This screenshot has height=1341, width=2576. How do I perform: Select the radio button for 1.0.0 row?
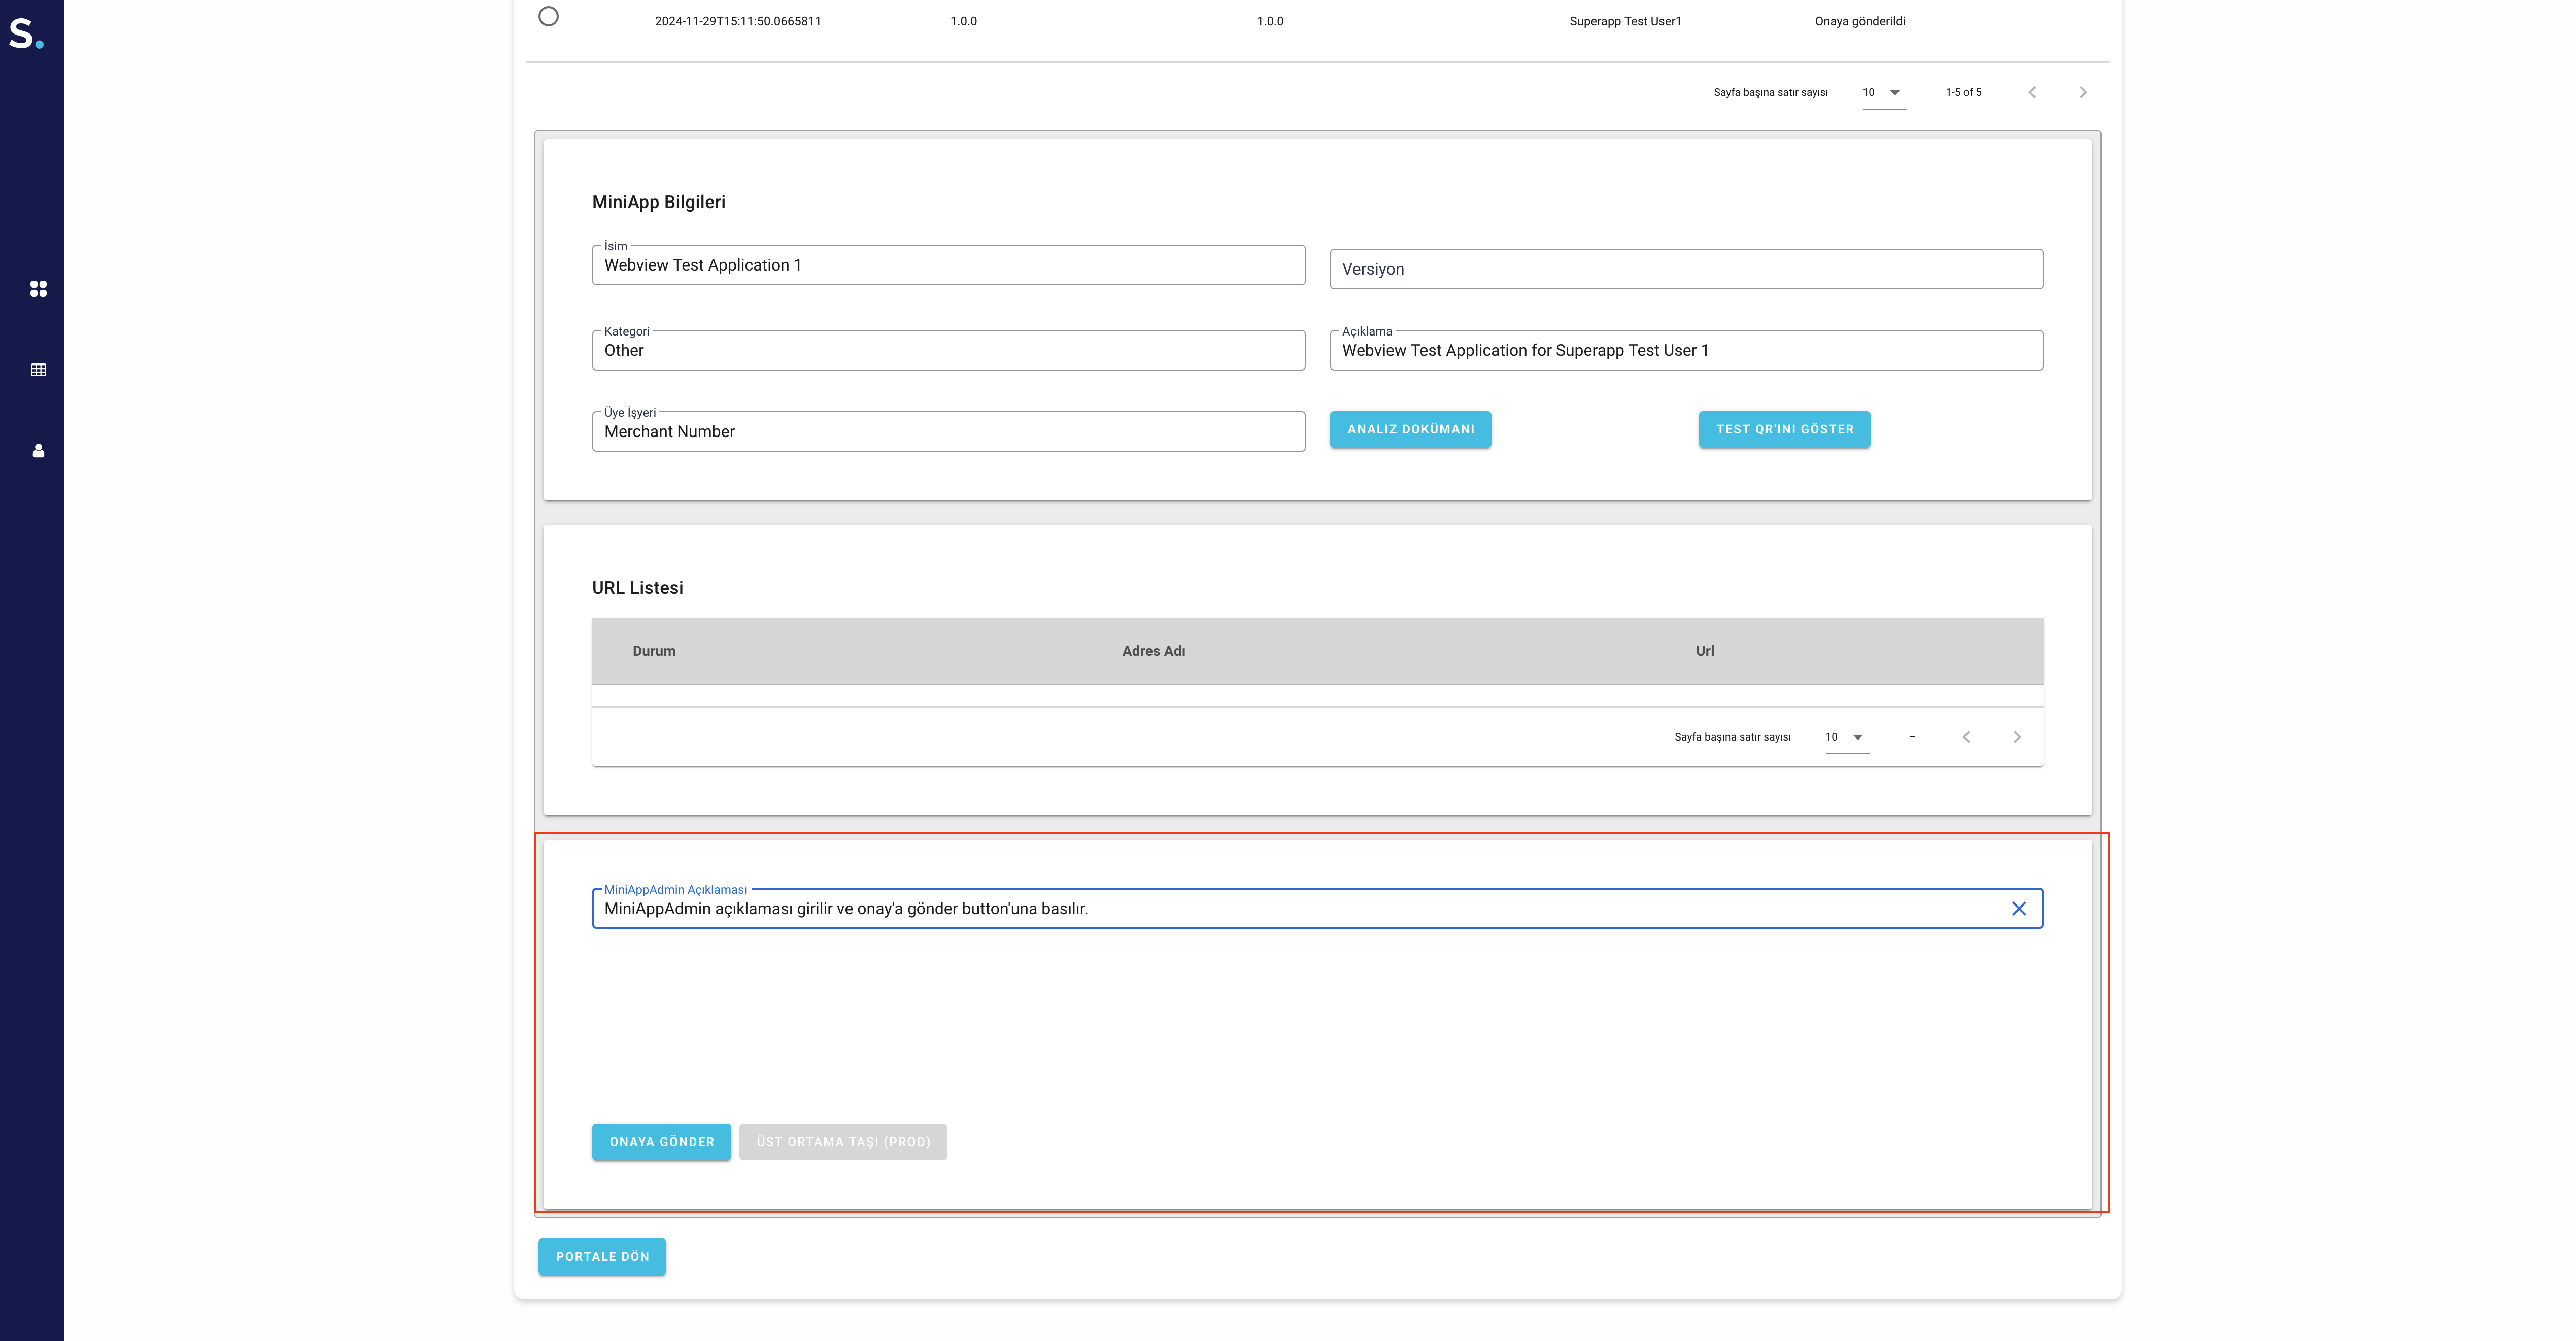pyautogui.click(x=548, y=17)
